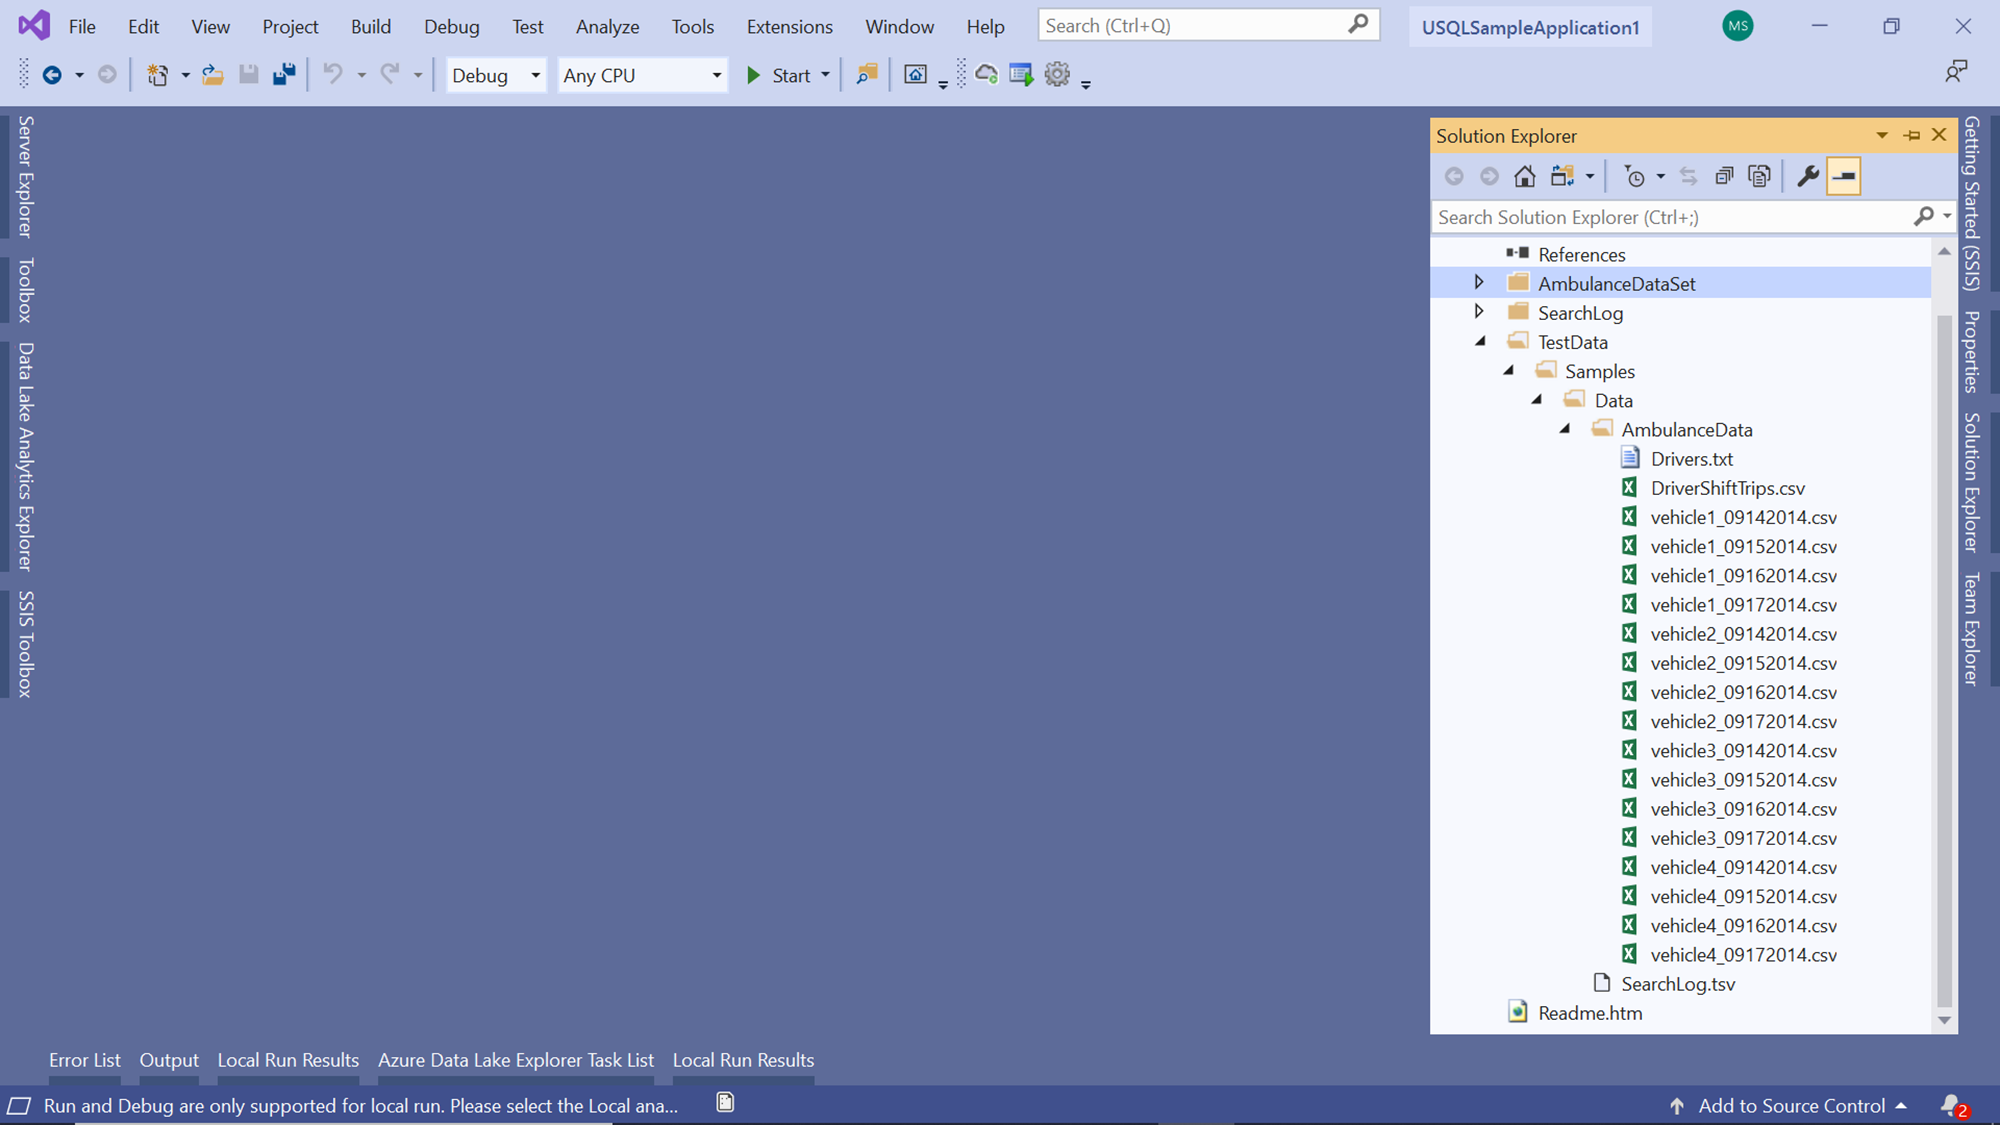The width and height of the screenshot is (2000, 1125).
Task: Open Properties wrench icon in Solution Explorer
Action: (x=1807, y=177)
